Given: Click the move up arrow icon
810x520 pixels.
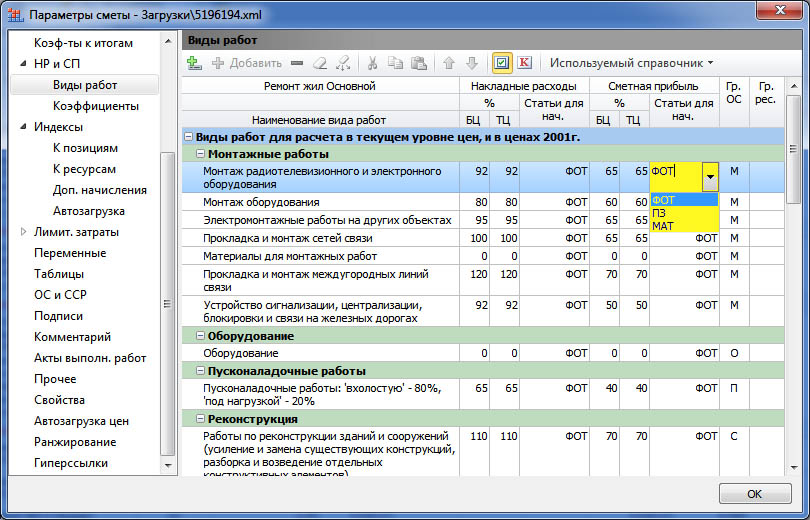Looking at the screenshot, I should [x=449, y=63].
